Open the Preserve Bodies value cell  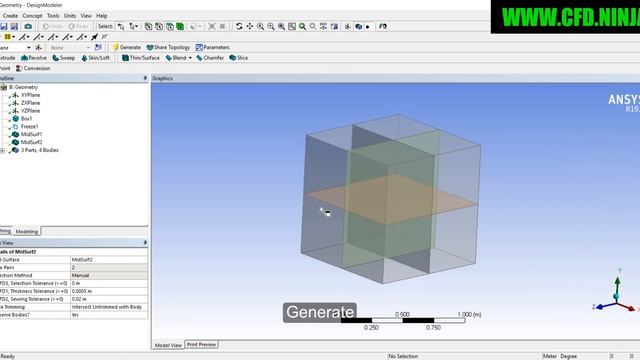[109, 315]
